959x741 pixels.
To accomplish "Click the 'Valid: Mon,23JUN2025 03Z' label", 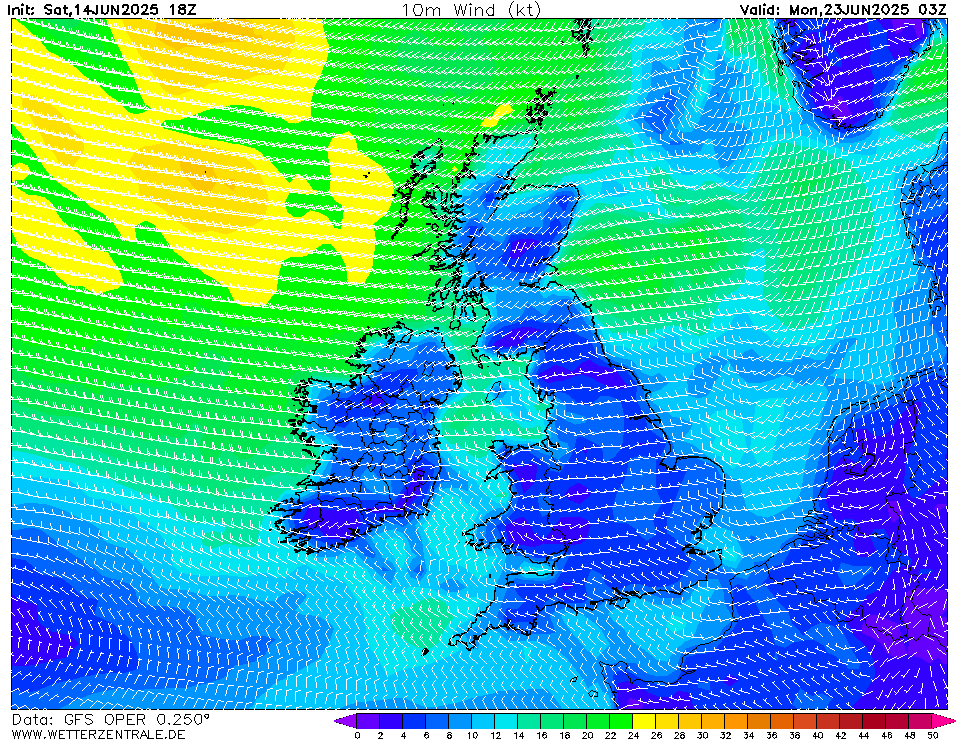I will coord(843,10).
